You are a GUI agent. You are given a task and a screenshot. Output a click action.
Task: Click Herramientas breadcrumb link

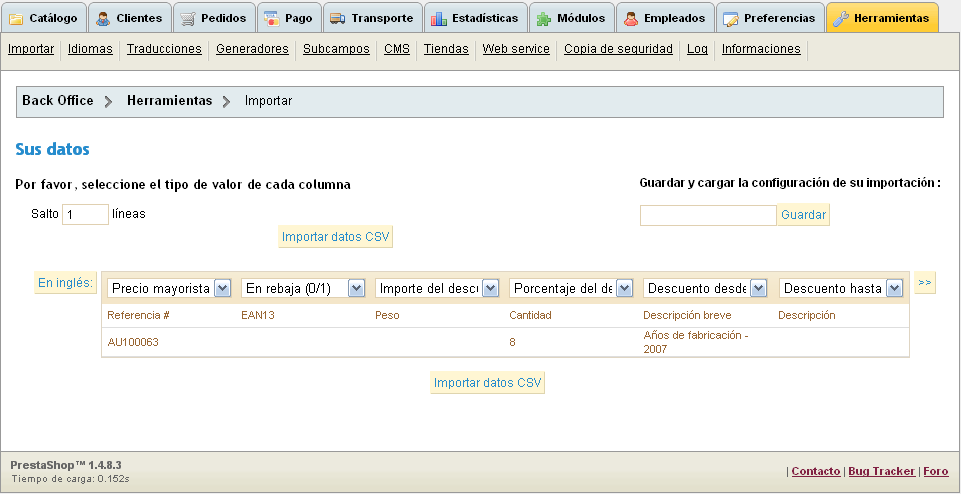[x=170, y=101]
